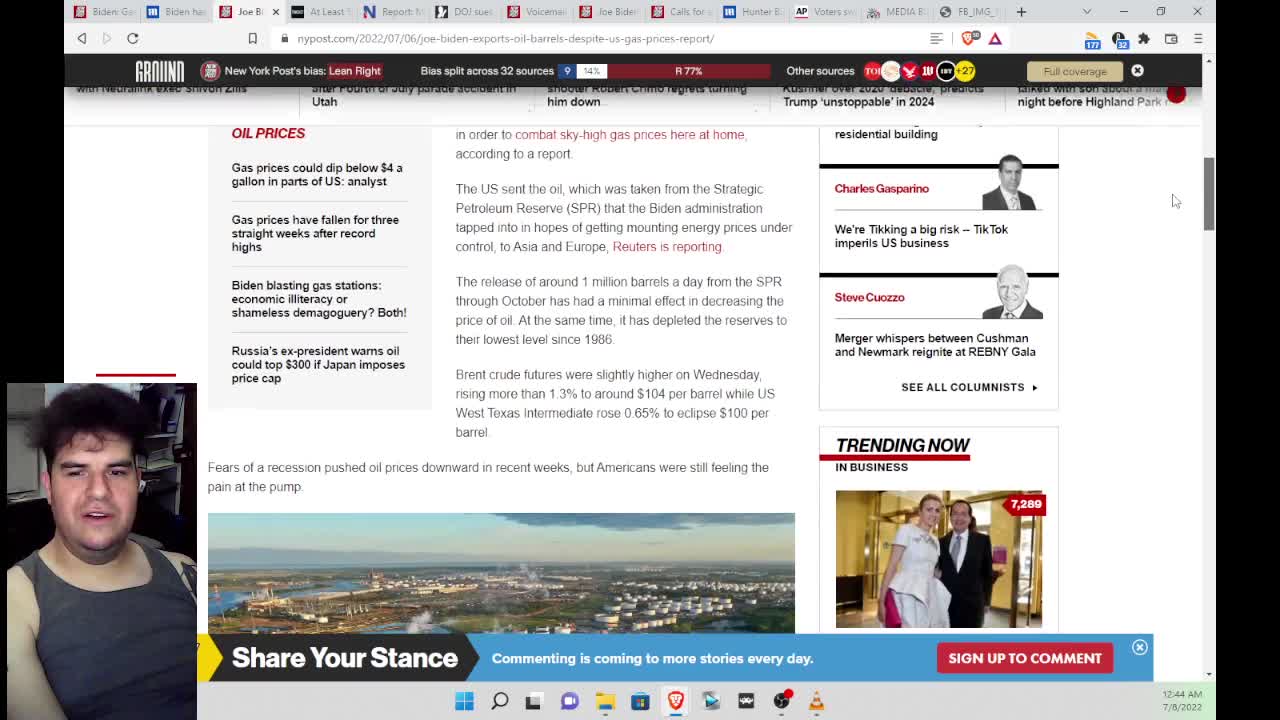Click the address bar URL field
1280x720 pixels.
tap(600, 38)
